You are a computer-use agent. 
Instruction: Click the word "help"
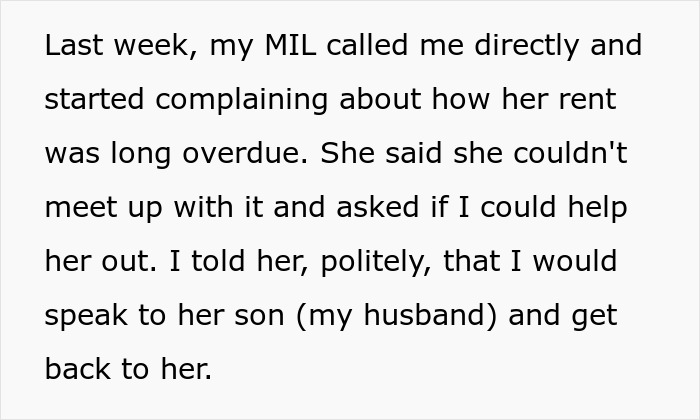tap(597, 209)
